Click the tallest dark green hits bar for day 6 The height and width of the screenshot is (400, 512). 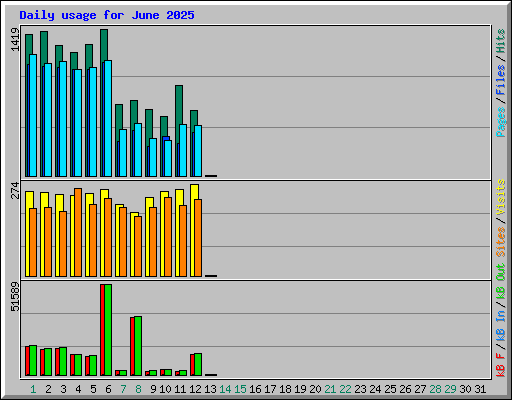click(104, 44)
